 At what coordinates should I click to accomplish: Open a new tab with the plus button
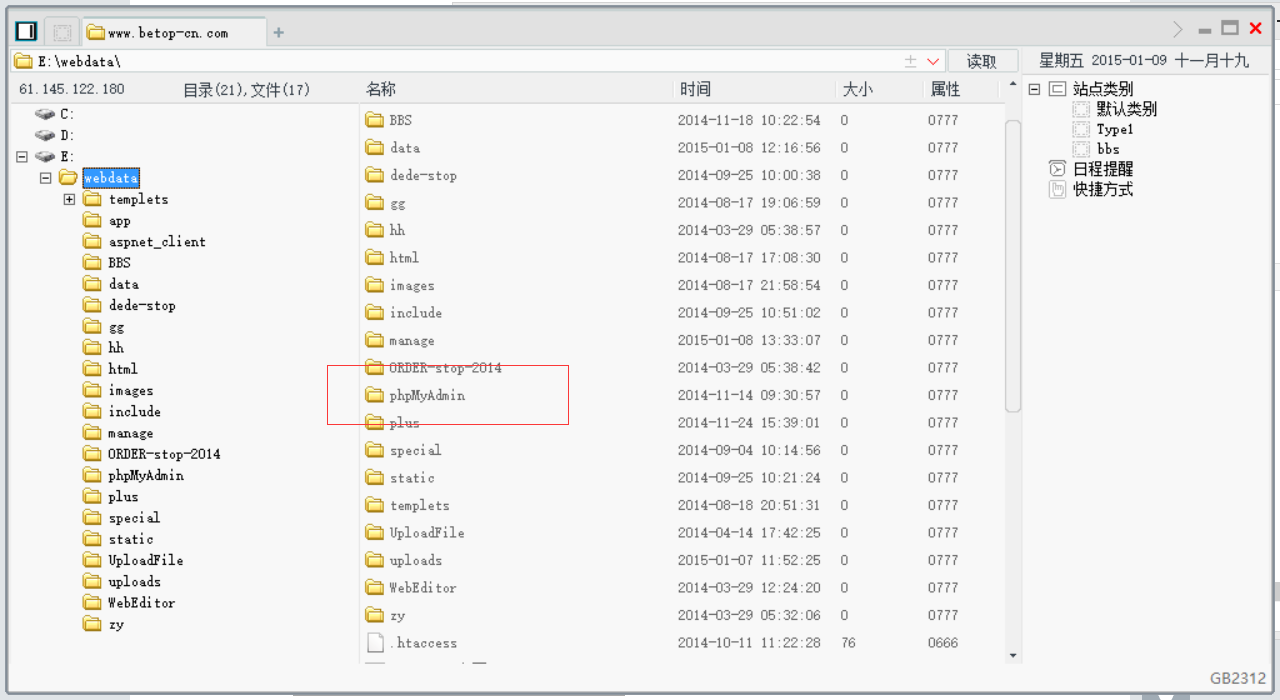[279, 33]
